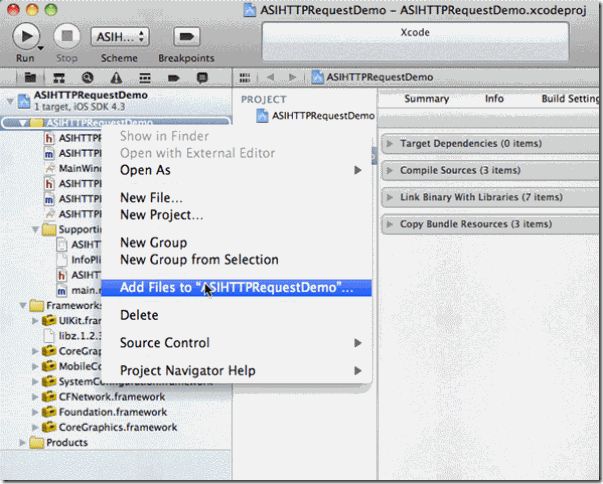Open the Symbol navigator icon
Viewport: 603px width, 484px height.
[59, 77]
